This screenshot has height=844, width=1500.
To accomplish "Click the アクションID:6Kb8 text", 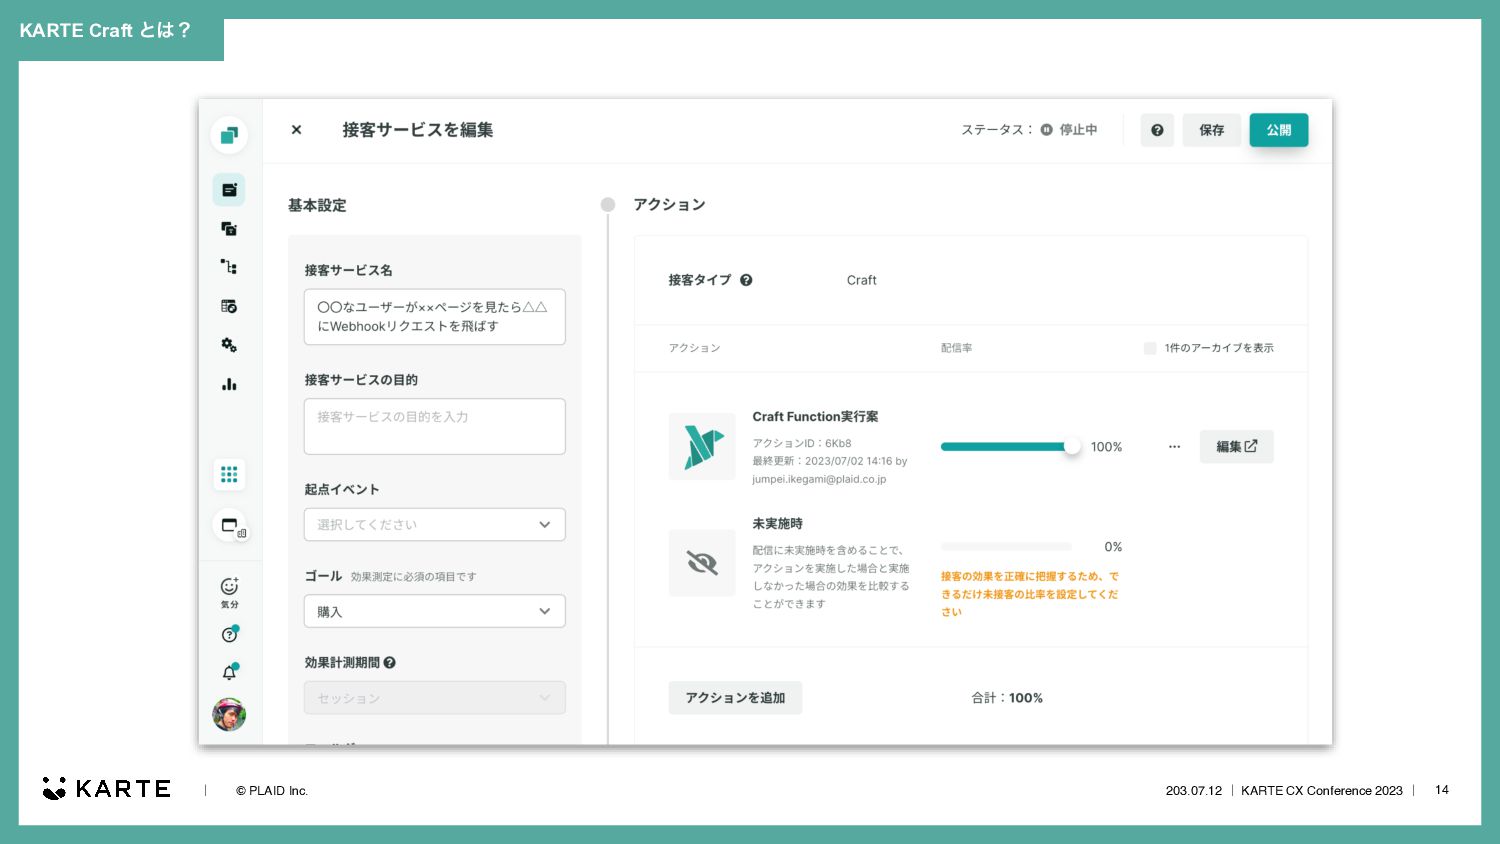I will (802, 443).
